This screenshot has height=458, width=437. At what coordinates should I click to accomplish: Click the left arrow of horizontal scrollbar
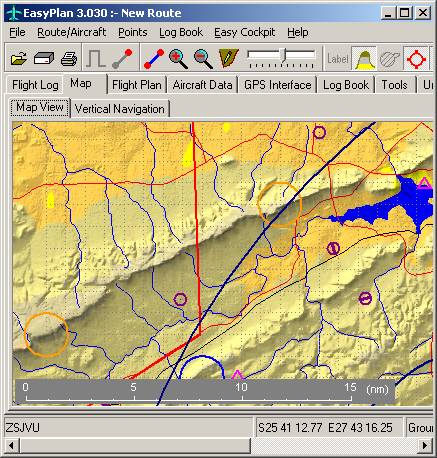[11, 445]
